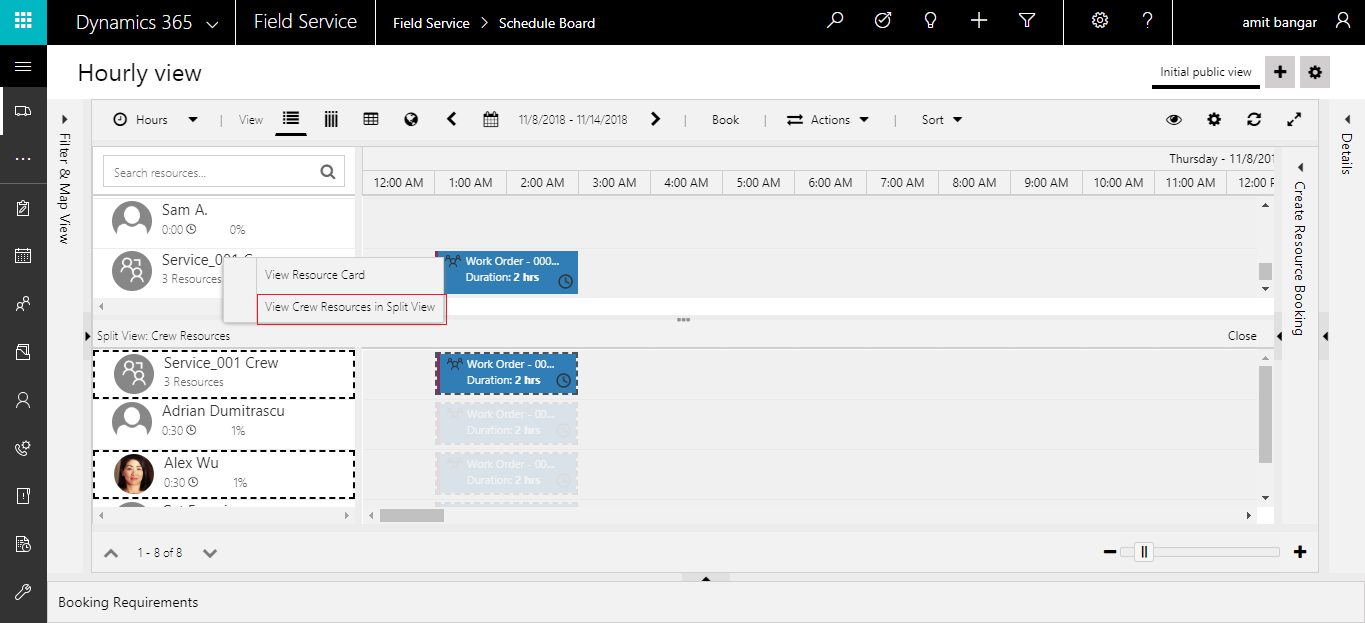
Task: Expand the Booking Requirements panel arrow
Action: (706, 578)
